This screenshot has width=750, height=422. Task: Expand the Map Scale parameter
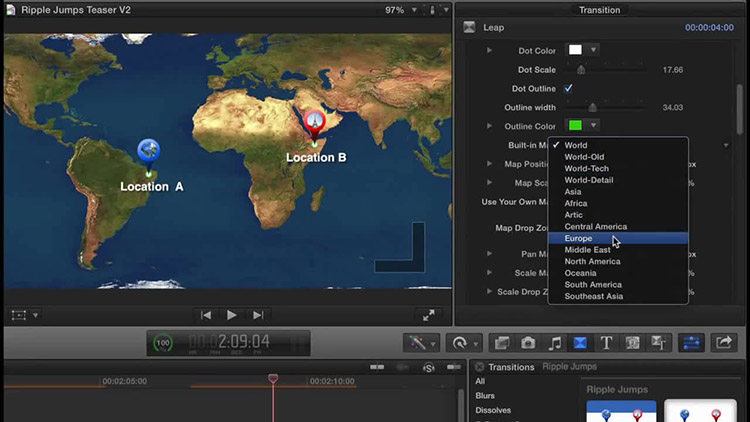(x=489, y=182)
